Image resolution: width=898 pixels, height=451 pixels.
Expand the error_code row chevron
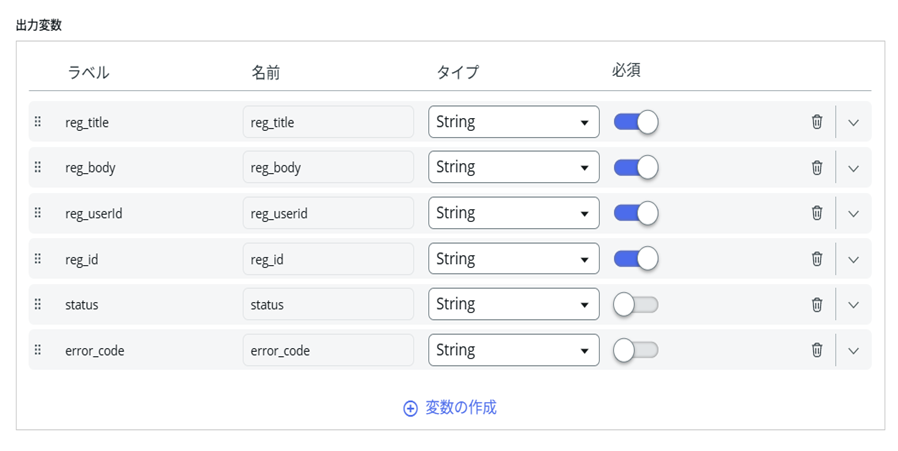click(853, 350)
